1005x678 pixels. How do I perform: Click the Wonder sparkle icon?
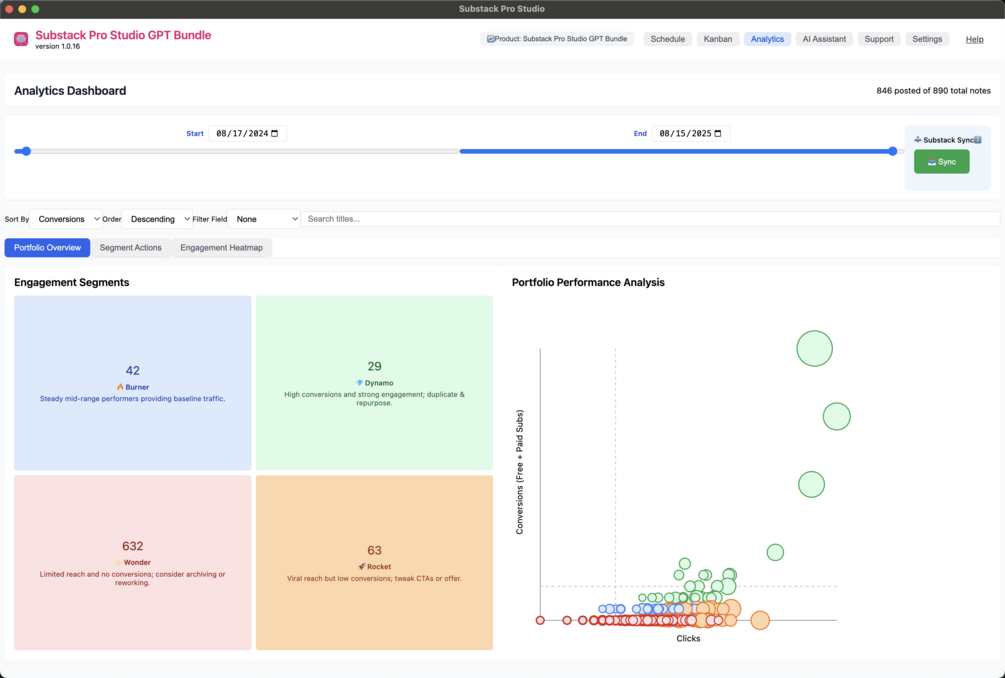(x=118, y=562)
